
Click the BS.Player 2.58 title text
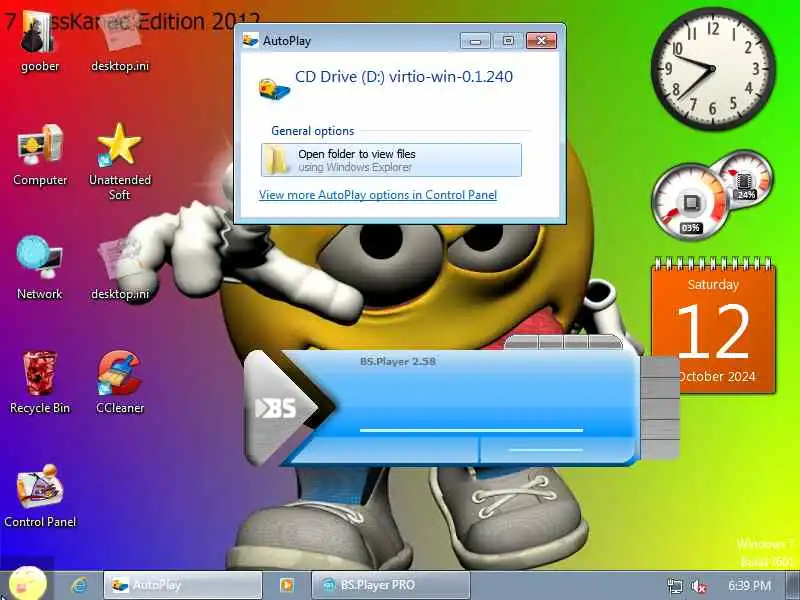tap(398, 362)
